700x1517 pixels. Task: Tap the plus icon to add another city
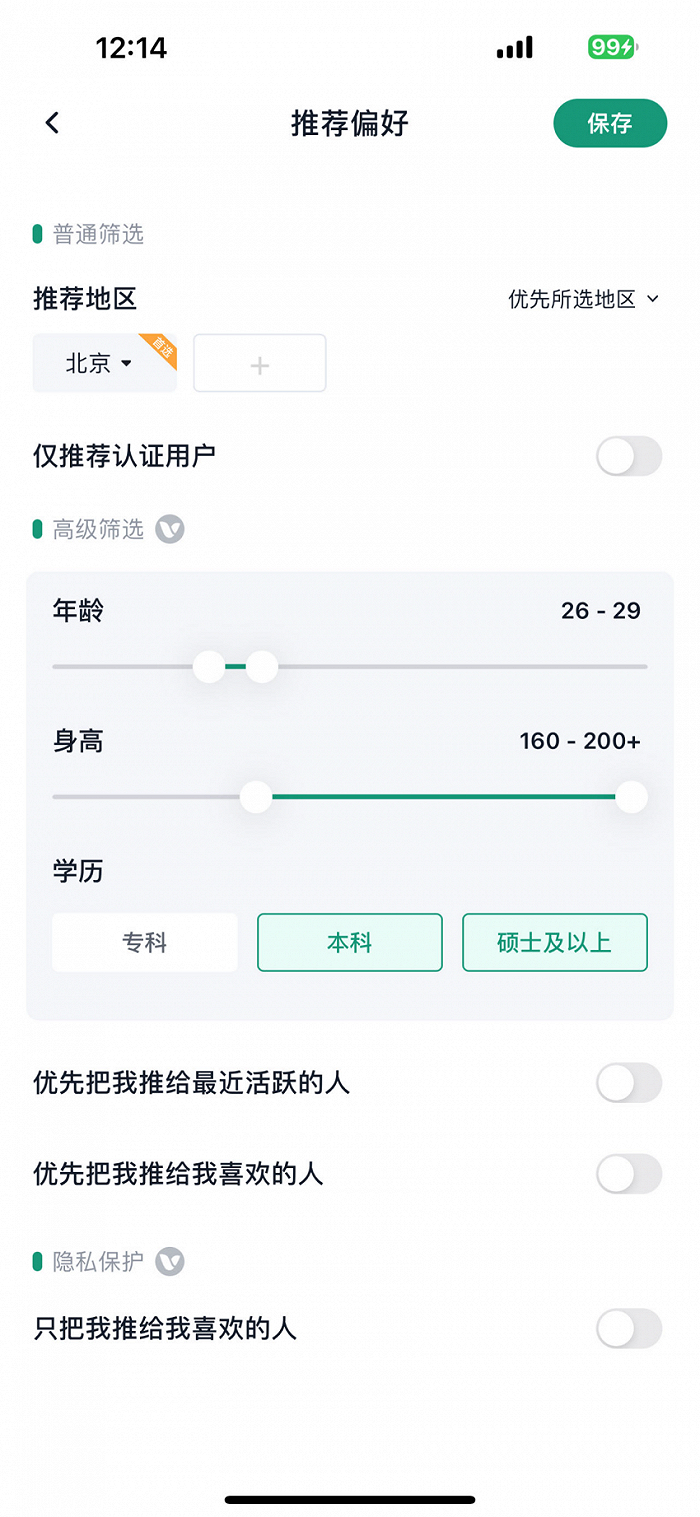pos(259,363)
